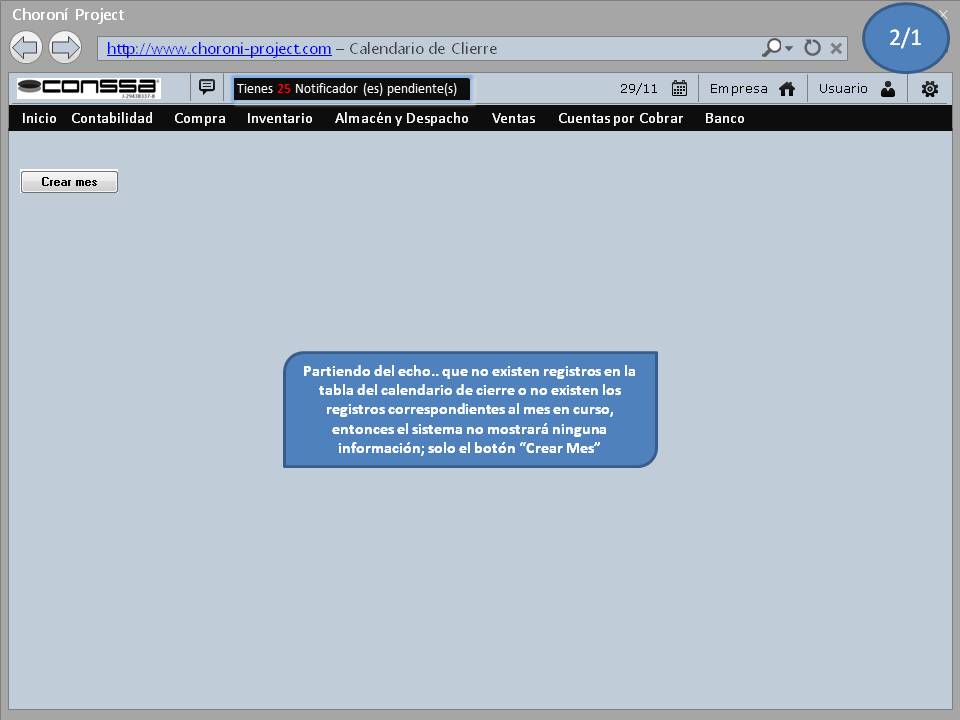Open the Inventario menu
960x720 pixels.
click(x=280, y=118)
